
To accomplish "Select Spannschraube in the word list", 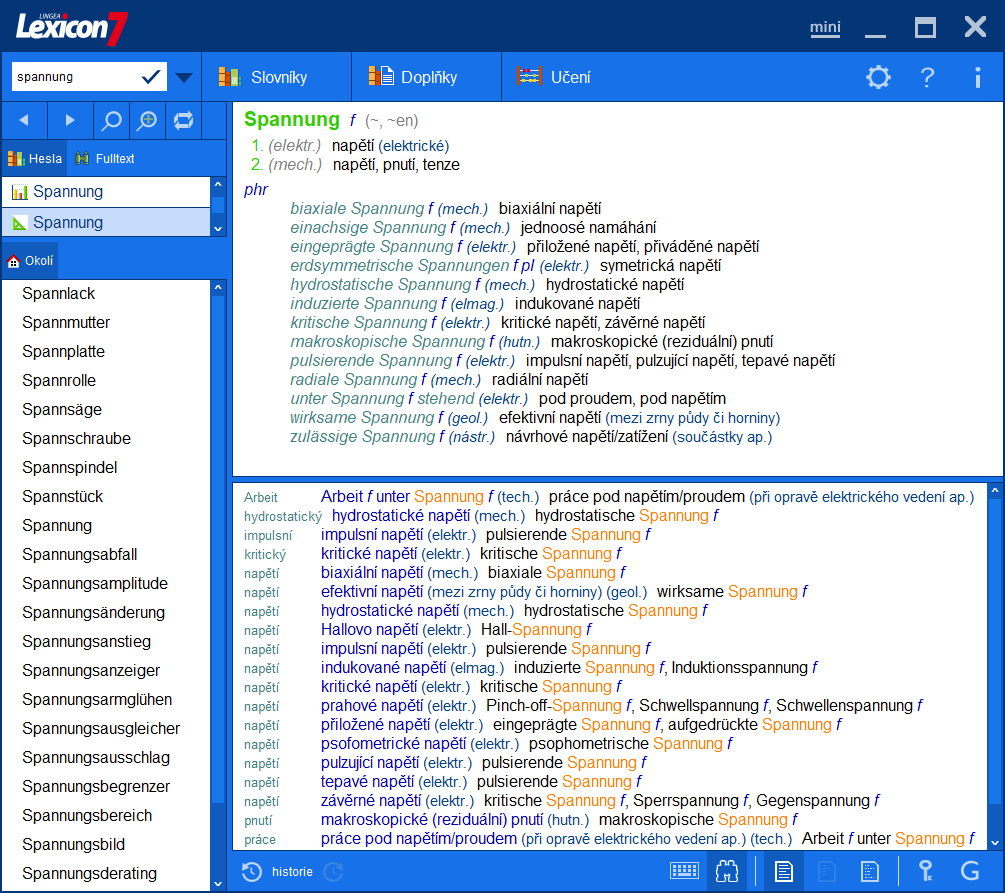I will click(x=76, y=438).
